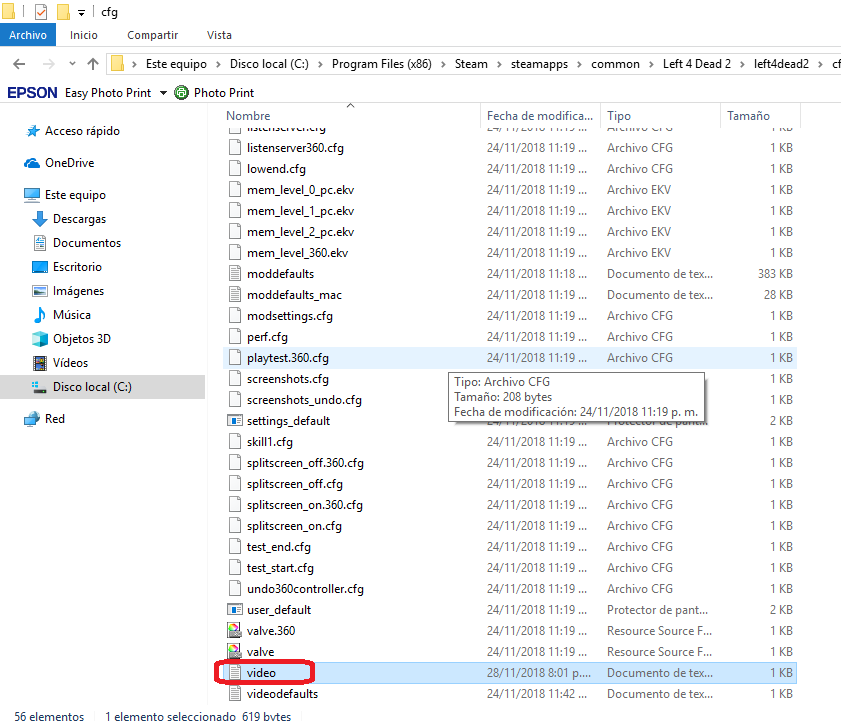Select Program Files (x86) breadcrumb segment

(x=381, y=64)
